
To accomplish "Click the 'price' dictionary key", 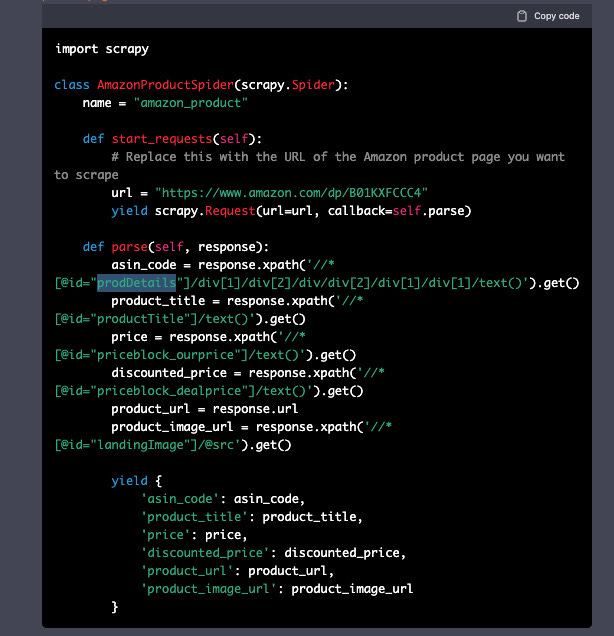I will point(165,535).
